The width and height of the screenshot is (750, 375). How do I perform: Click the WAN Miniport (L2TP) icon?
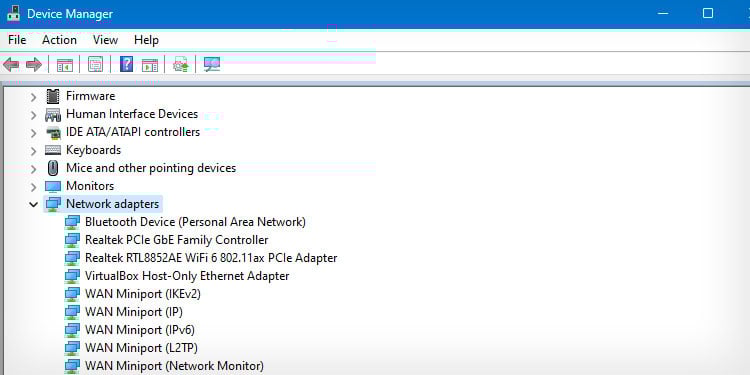72,348
